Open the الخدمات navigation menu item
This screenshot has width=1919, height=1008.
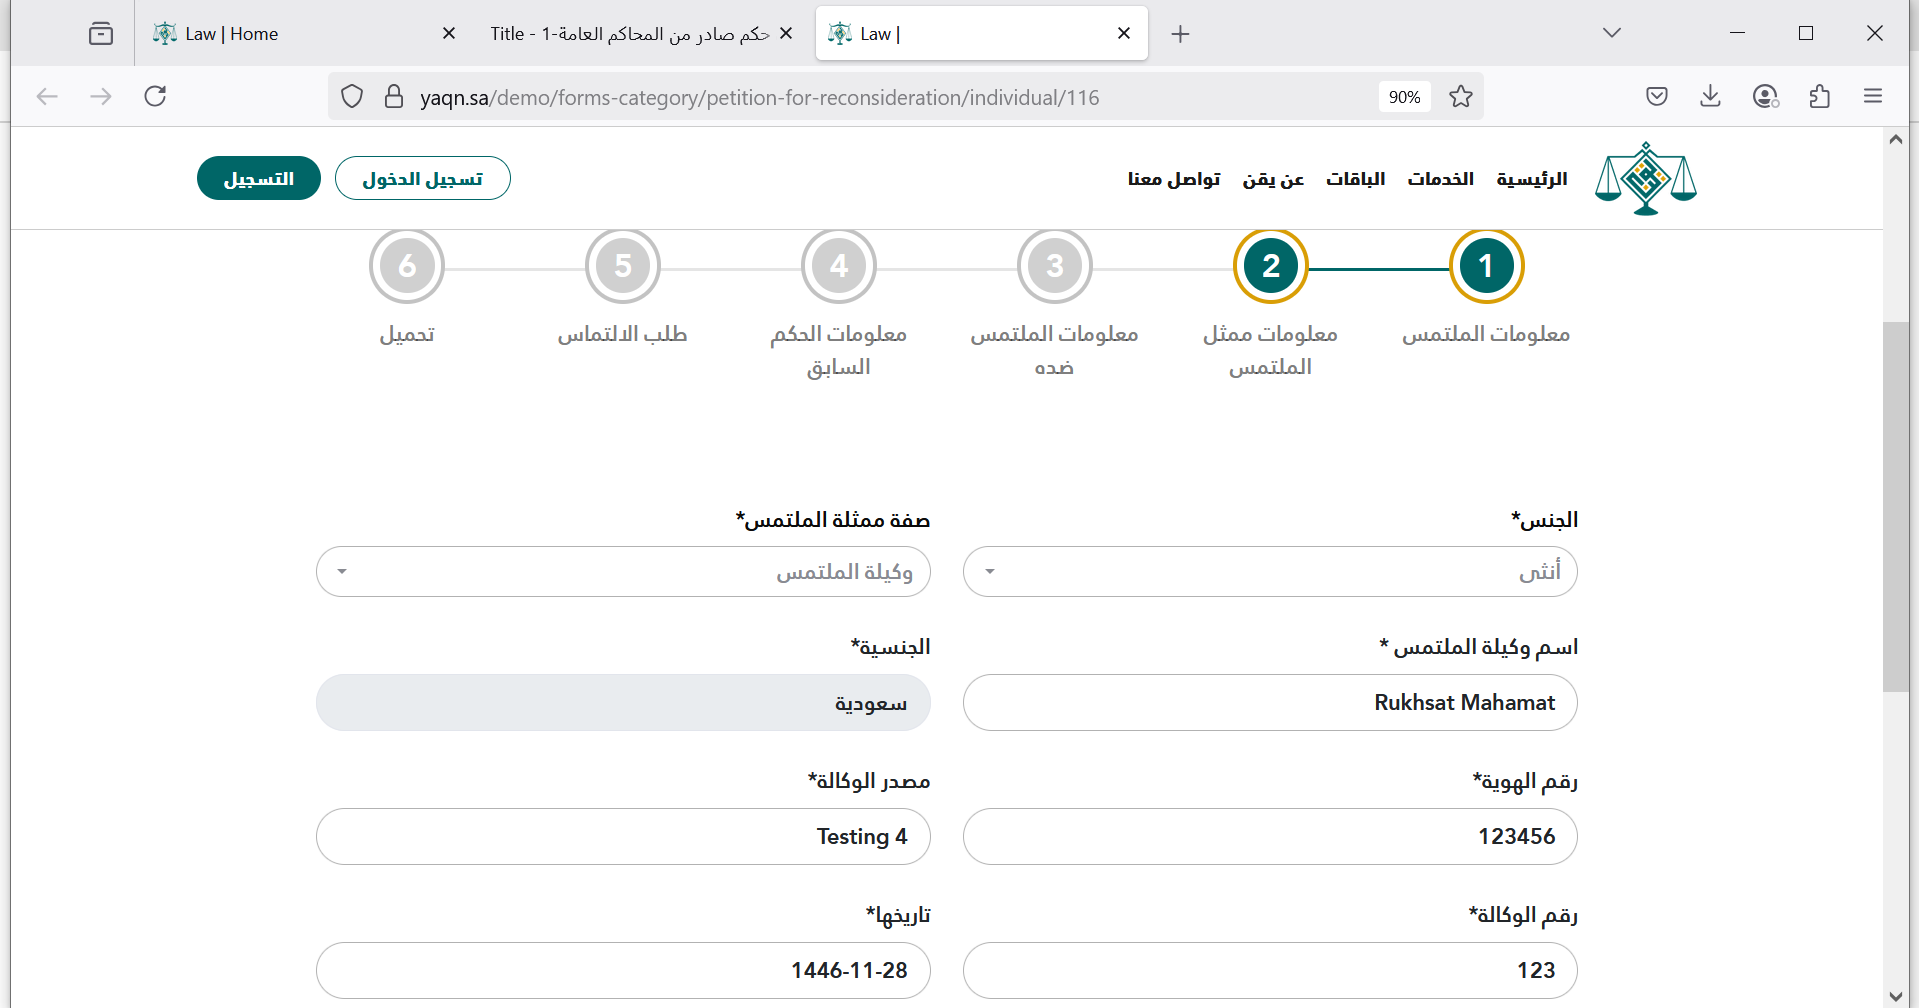(1440, 179)
